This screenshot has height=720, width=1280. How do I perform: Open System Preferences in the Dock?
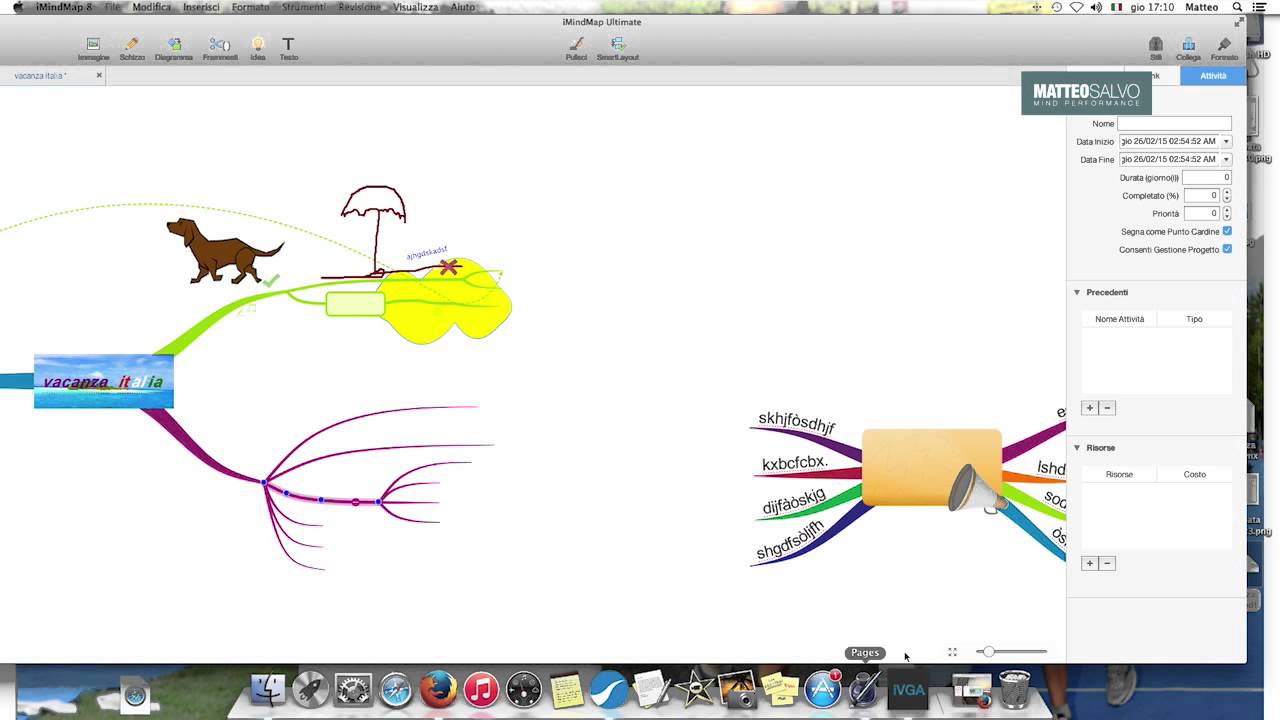pos(353,690)
